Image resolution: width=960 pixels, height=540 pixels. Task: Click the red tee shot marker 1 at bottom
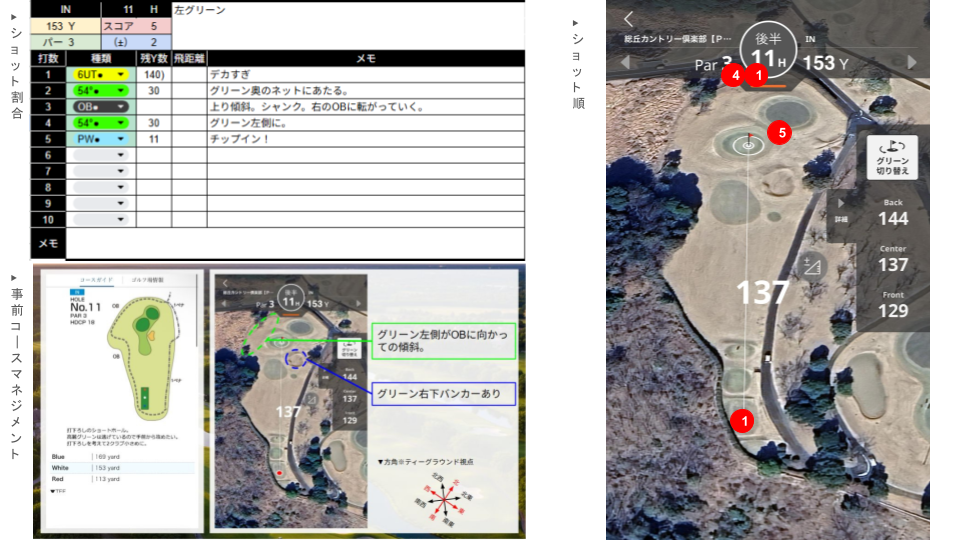tap(741, 421)
